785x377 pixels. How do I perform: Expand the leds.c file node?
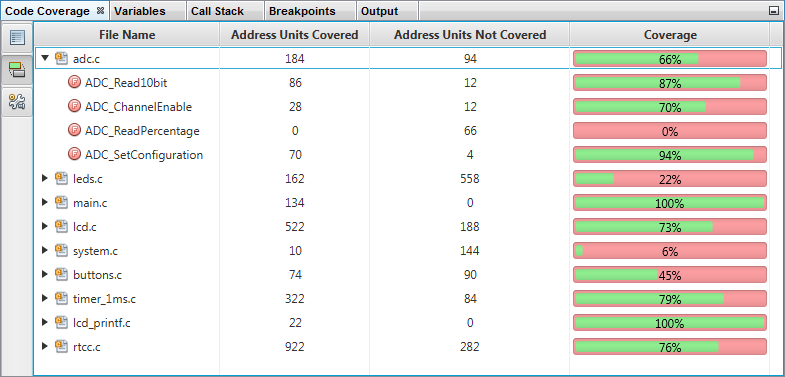coord(45,178)
